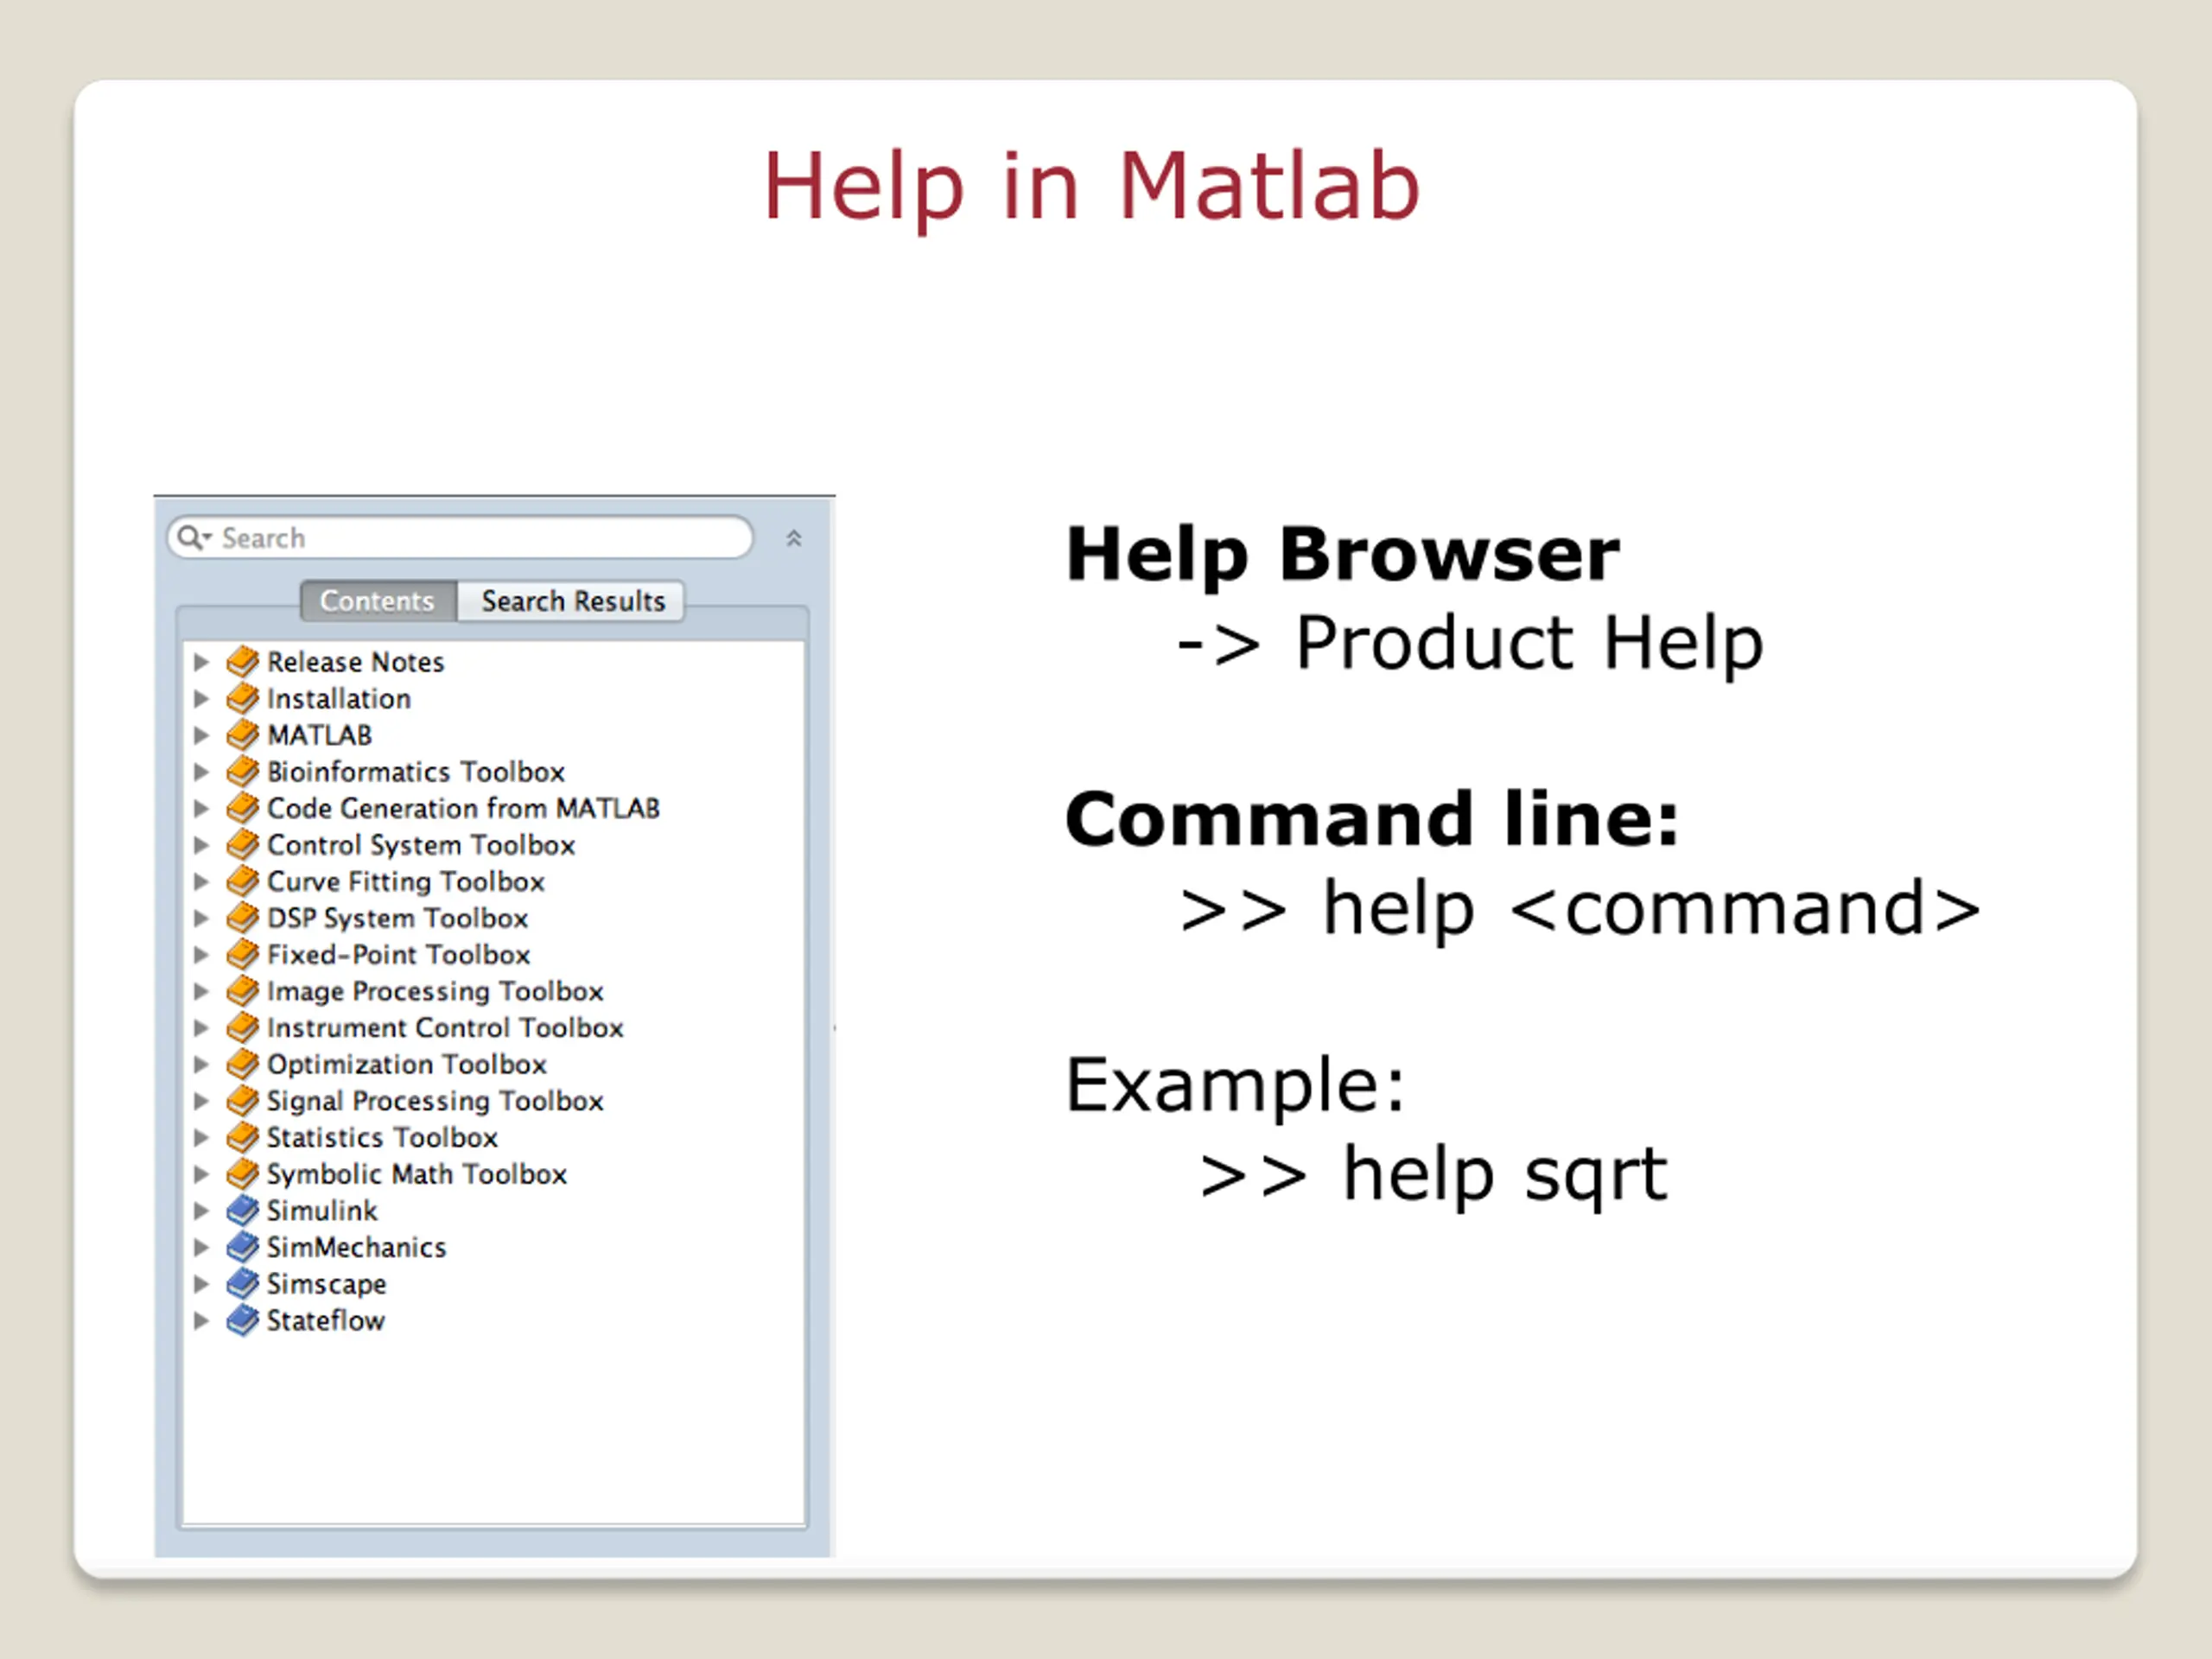Select the "Simulink" entry
The width and height of the screenshot is (2212, 1659).
pos(322,1210)
